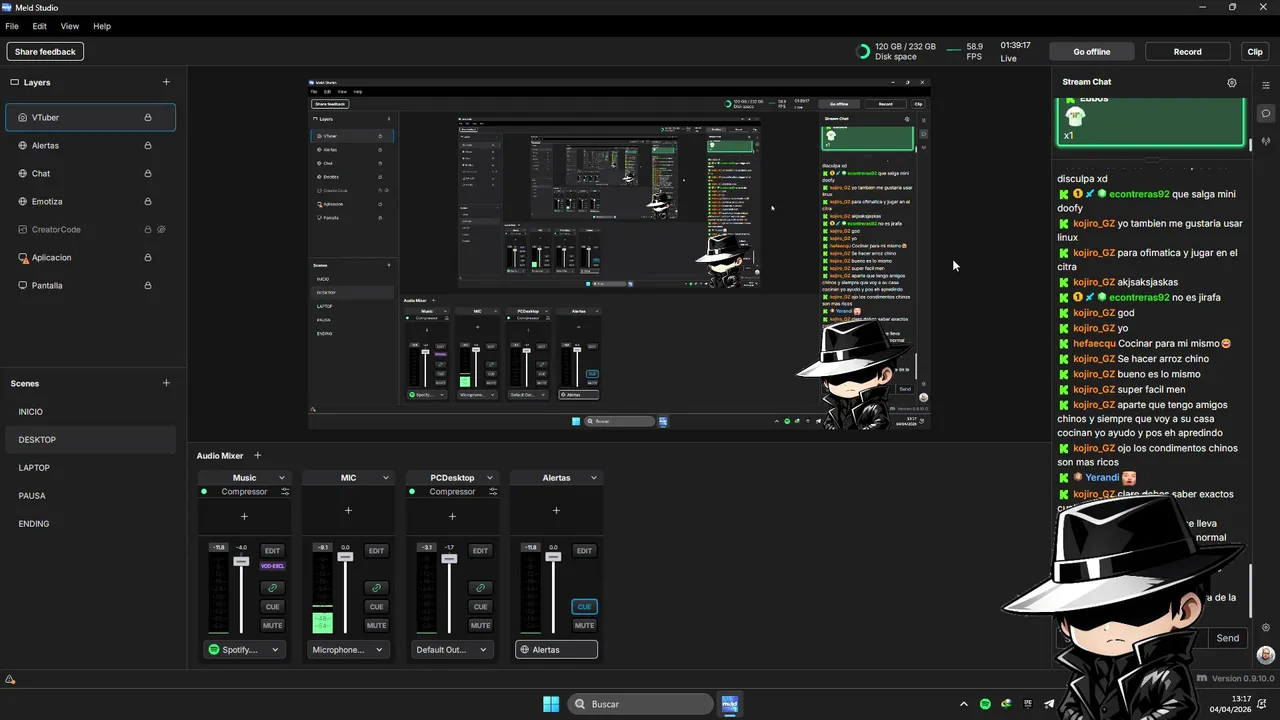This screenshot has height=720, width=1280.
Task: Toggle lock on the Emotiza layer
Action: pyautogui.click(x=148, y=201)
